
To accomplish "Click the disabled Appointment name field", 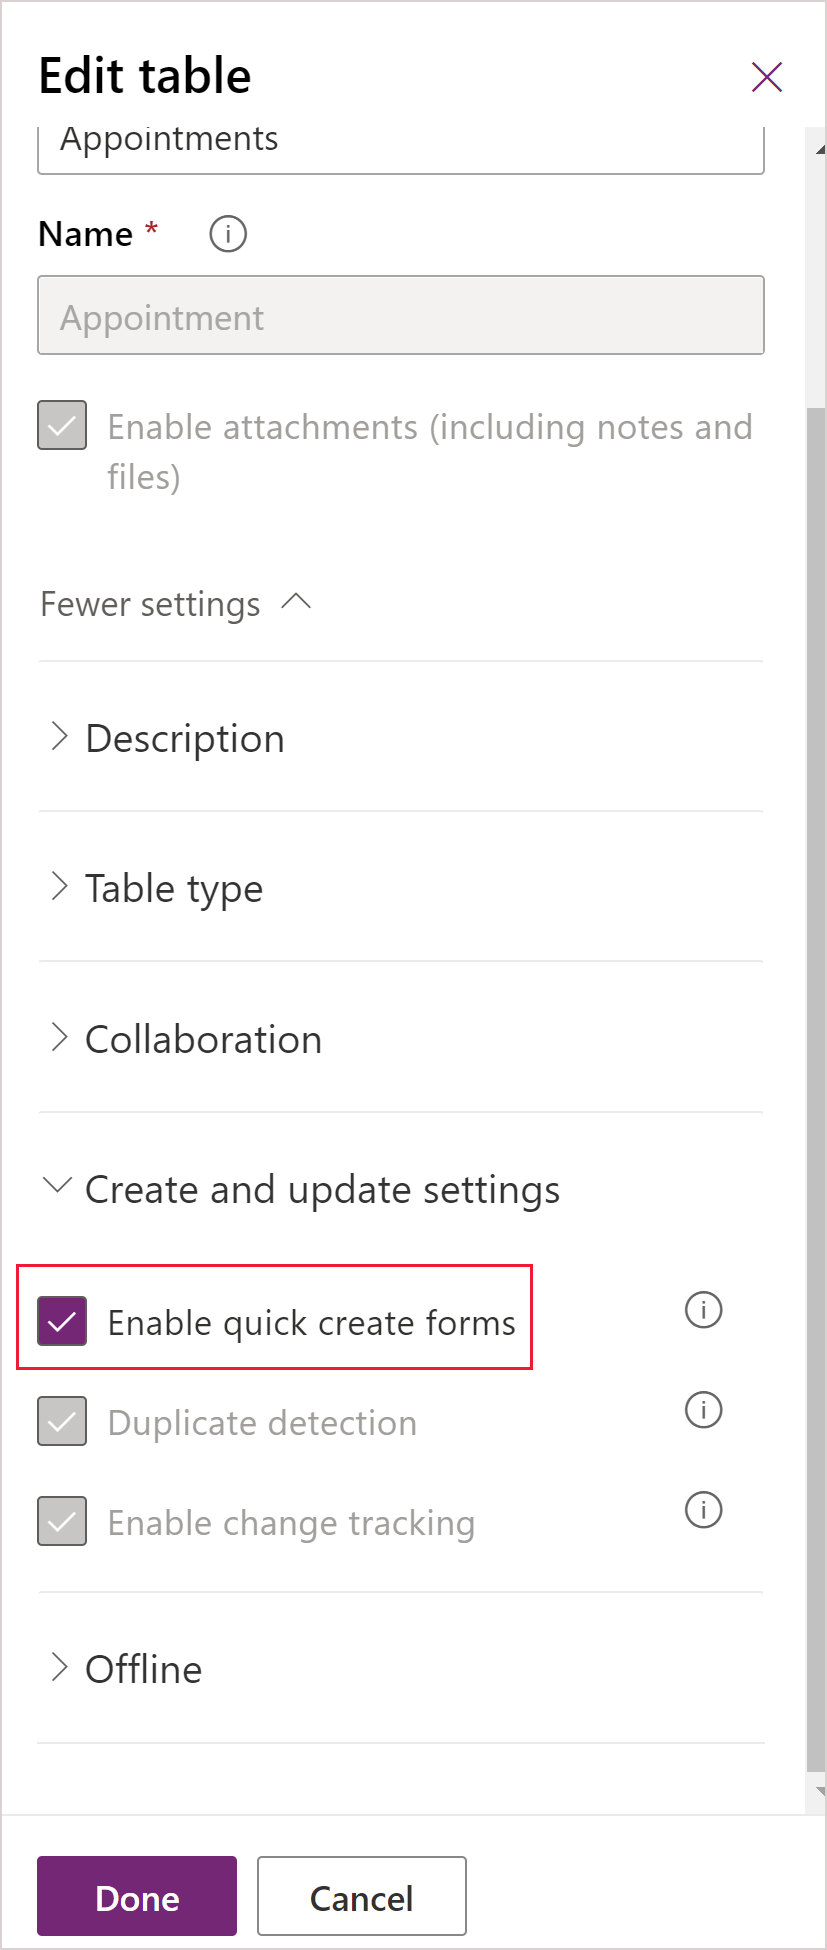I will click(x=400, y=315).
